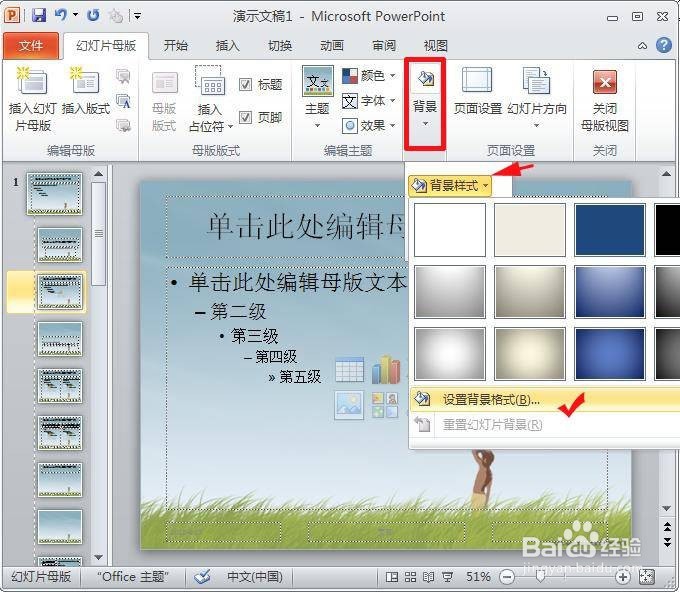Switch to Normal view via status bar
Viewport: 680px width, 592px height.
(392, 577)
